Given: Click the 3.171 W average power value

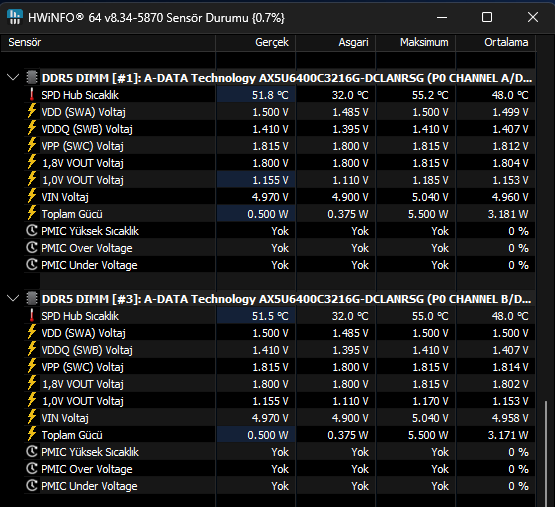Looking at the screenshot, I should coord(508,435).
